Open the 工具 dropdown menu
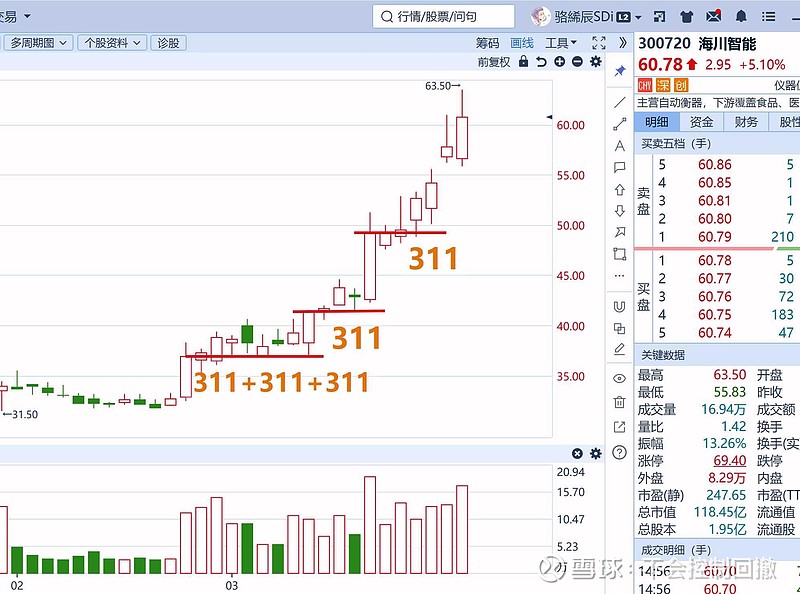800x594 pixels. coord(561,43)
